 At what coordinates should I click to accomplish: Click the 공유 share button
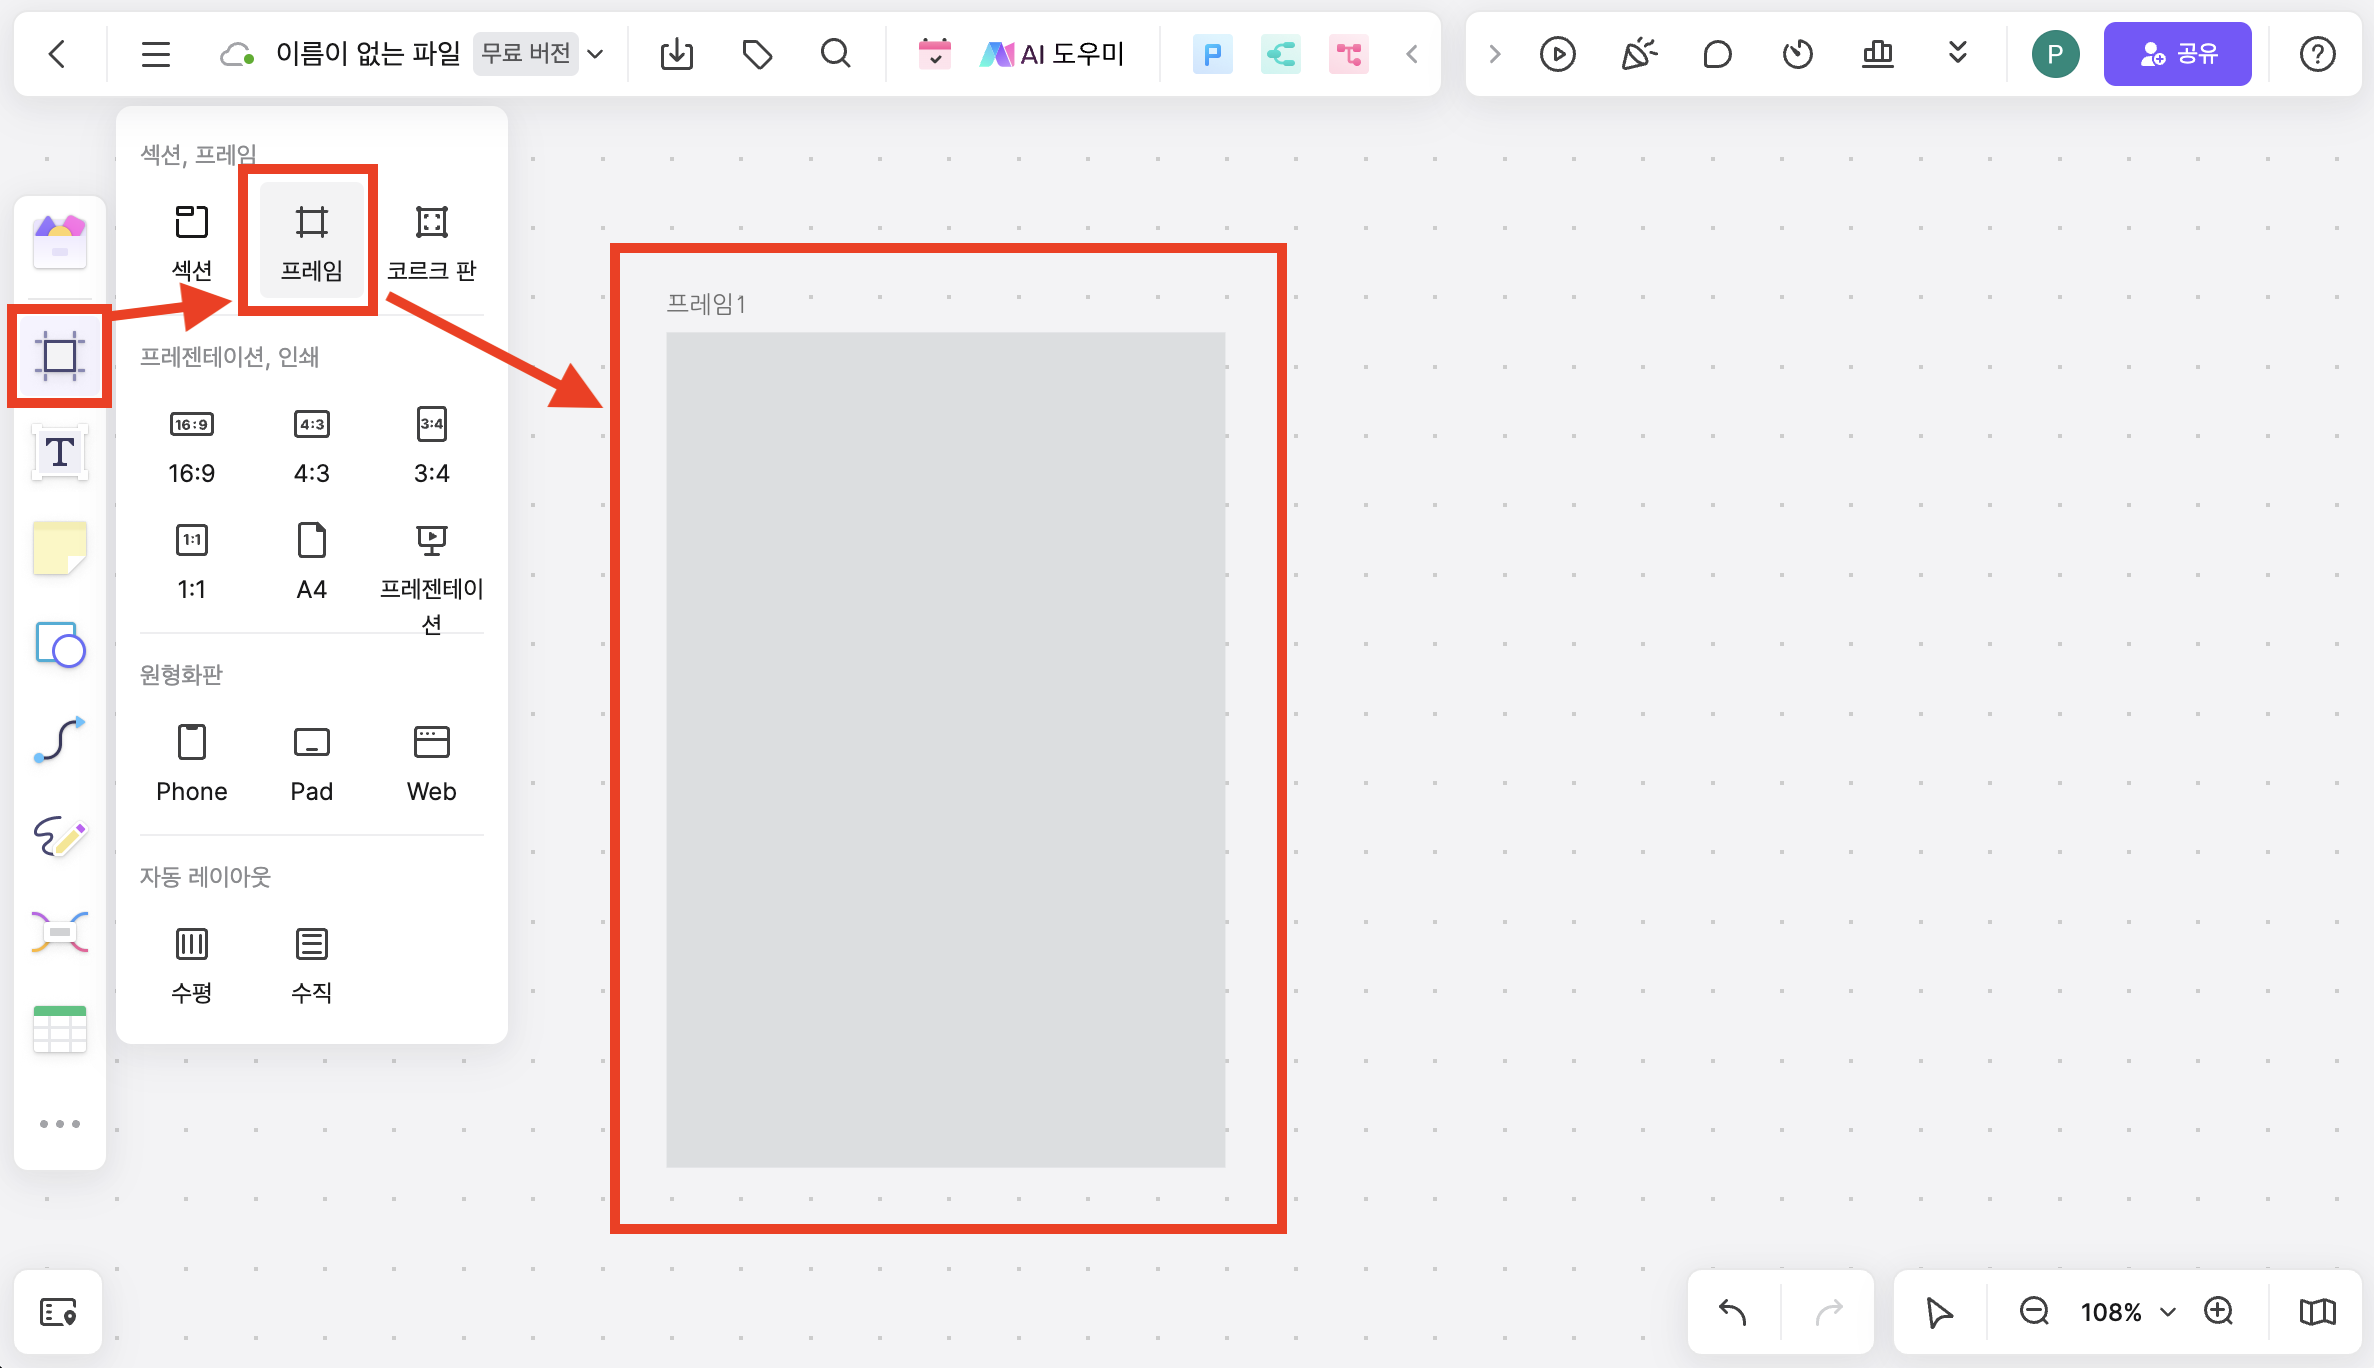[2177, 54]
